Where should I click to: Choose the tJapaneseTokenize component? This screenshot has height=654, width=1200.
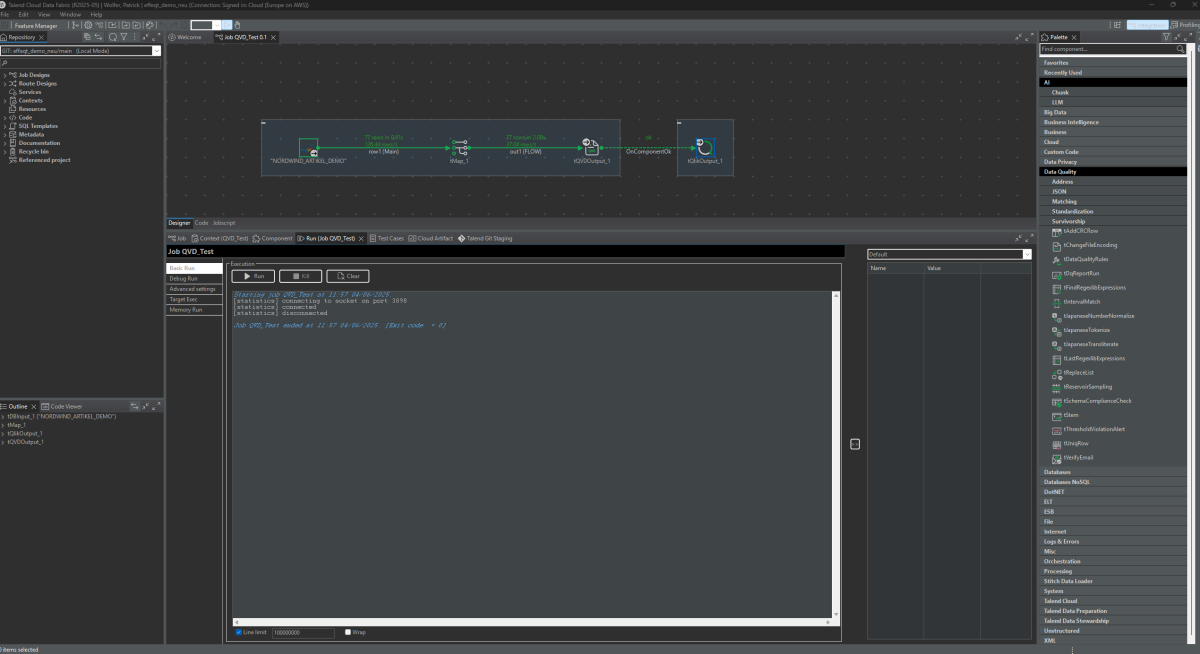[x=1080, y=330]
